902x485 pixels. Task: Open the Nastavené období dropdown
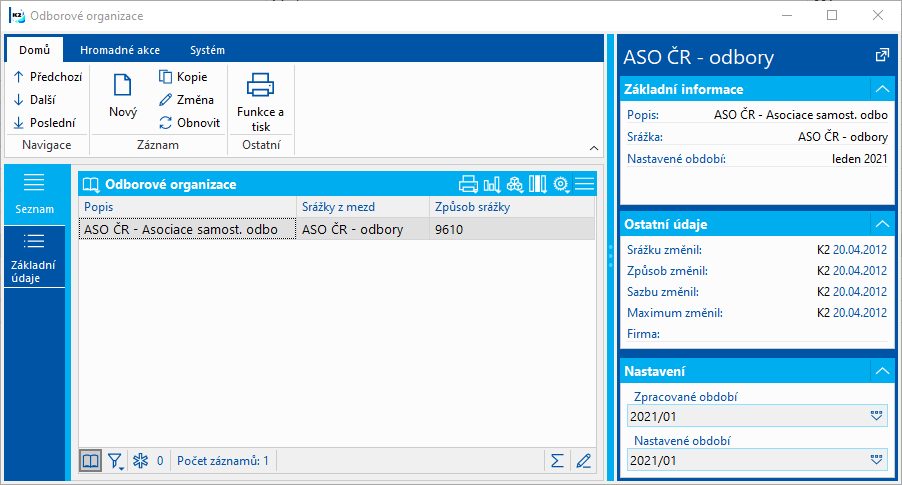[876, 460]
